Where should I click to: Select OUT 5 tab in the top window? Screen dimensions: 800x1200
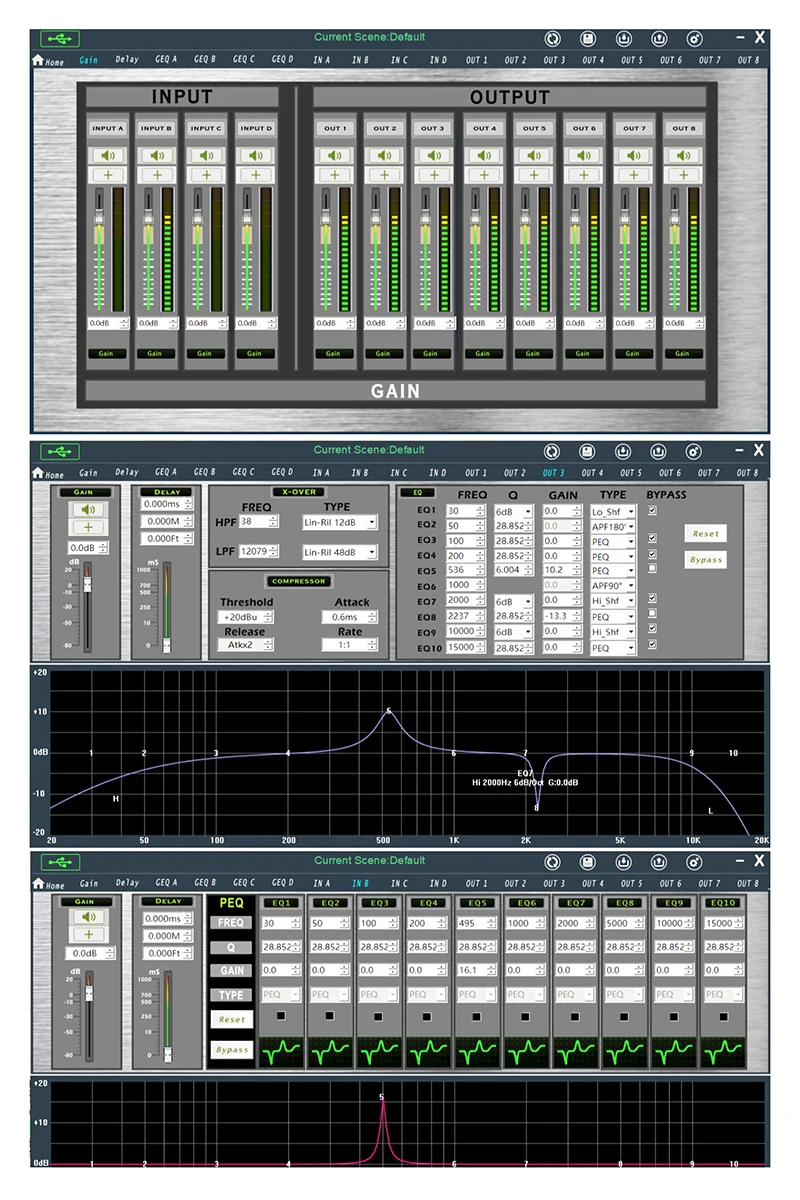point(631,60)
